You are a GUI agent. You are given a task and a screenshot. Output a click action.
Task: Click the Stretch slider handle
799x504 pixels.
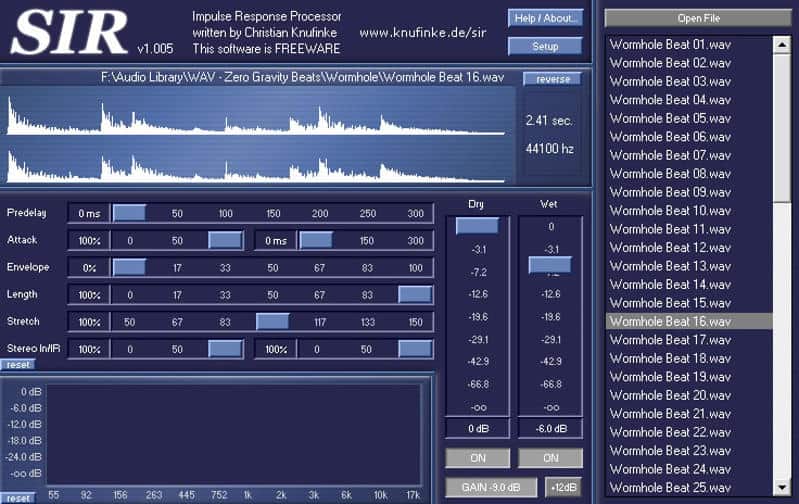[x=272, y=322]
